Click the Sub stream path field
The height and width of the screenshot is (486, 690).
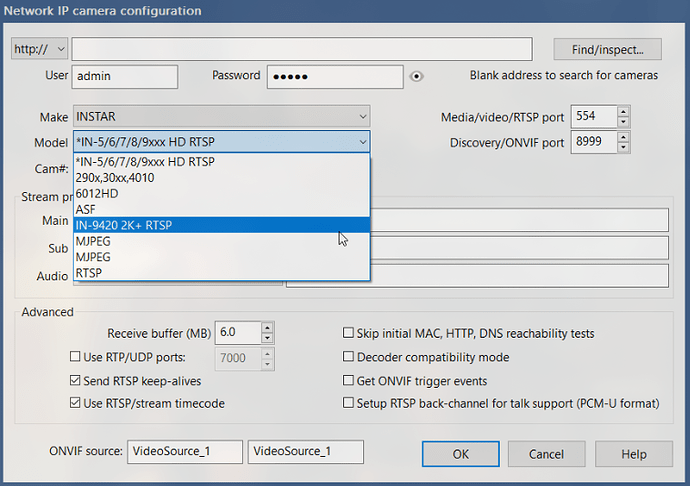pos(519,248)
